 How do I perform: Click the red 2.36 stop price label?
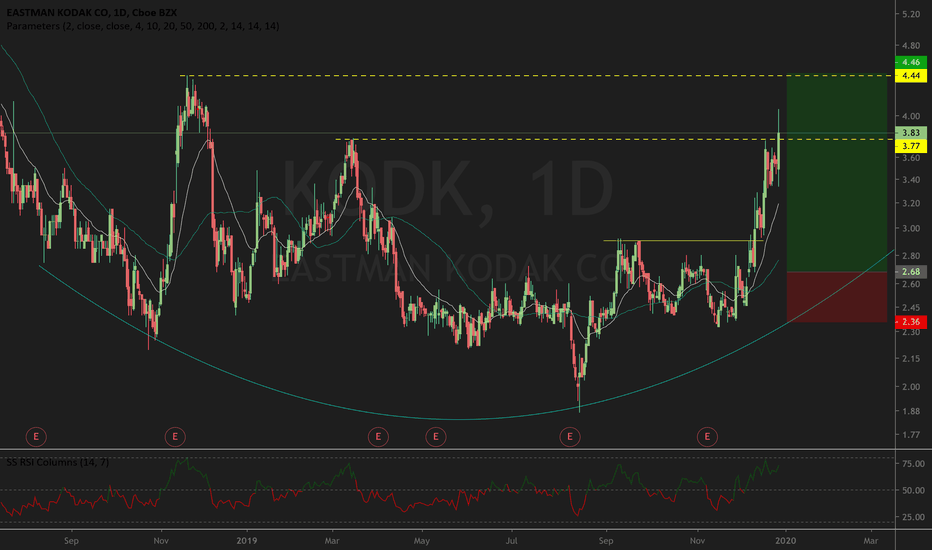point(911,322)
